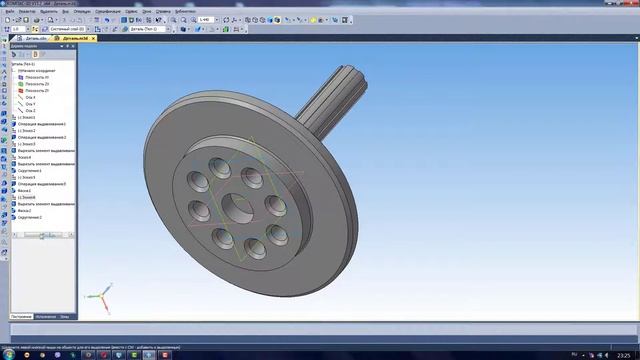Click the view scale value field

[206, 20]
